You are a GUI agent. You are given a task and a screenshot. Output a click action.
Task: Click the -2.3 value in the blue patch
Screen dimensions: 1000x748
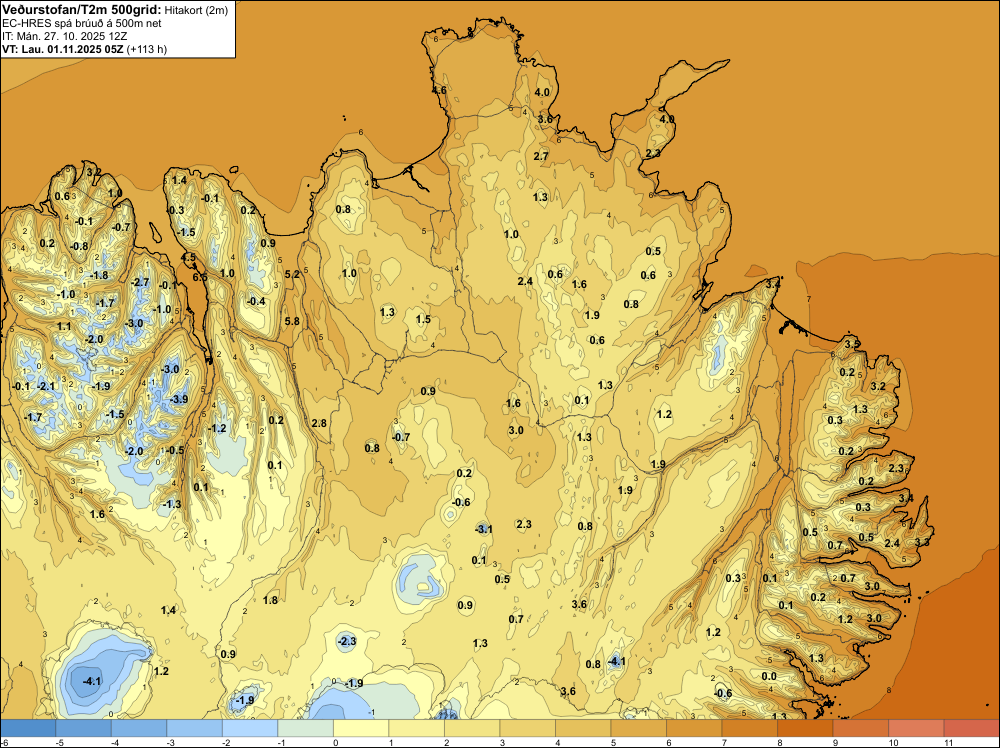pos(346,641)
